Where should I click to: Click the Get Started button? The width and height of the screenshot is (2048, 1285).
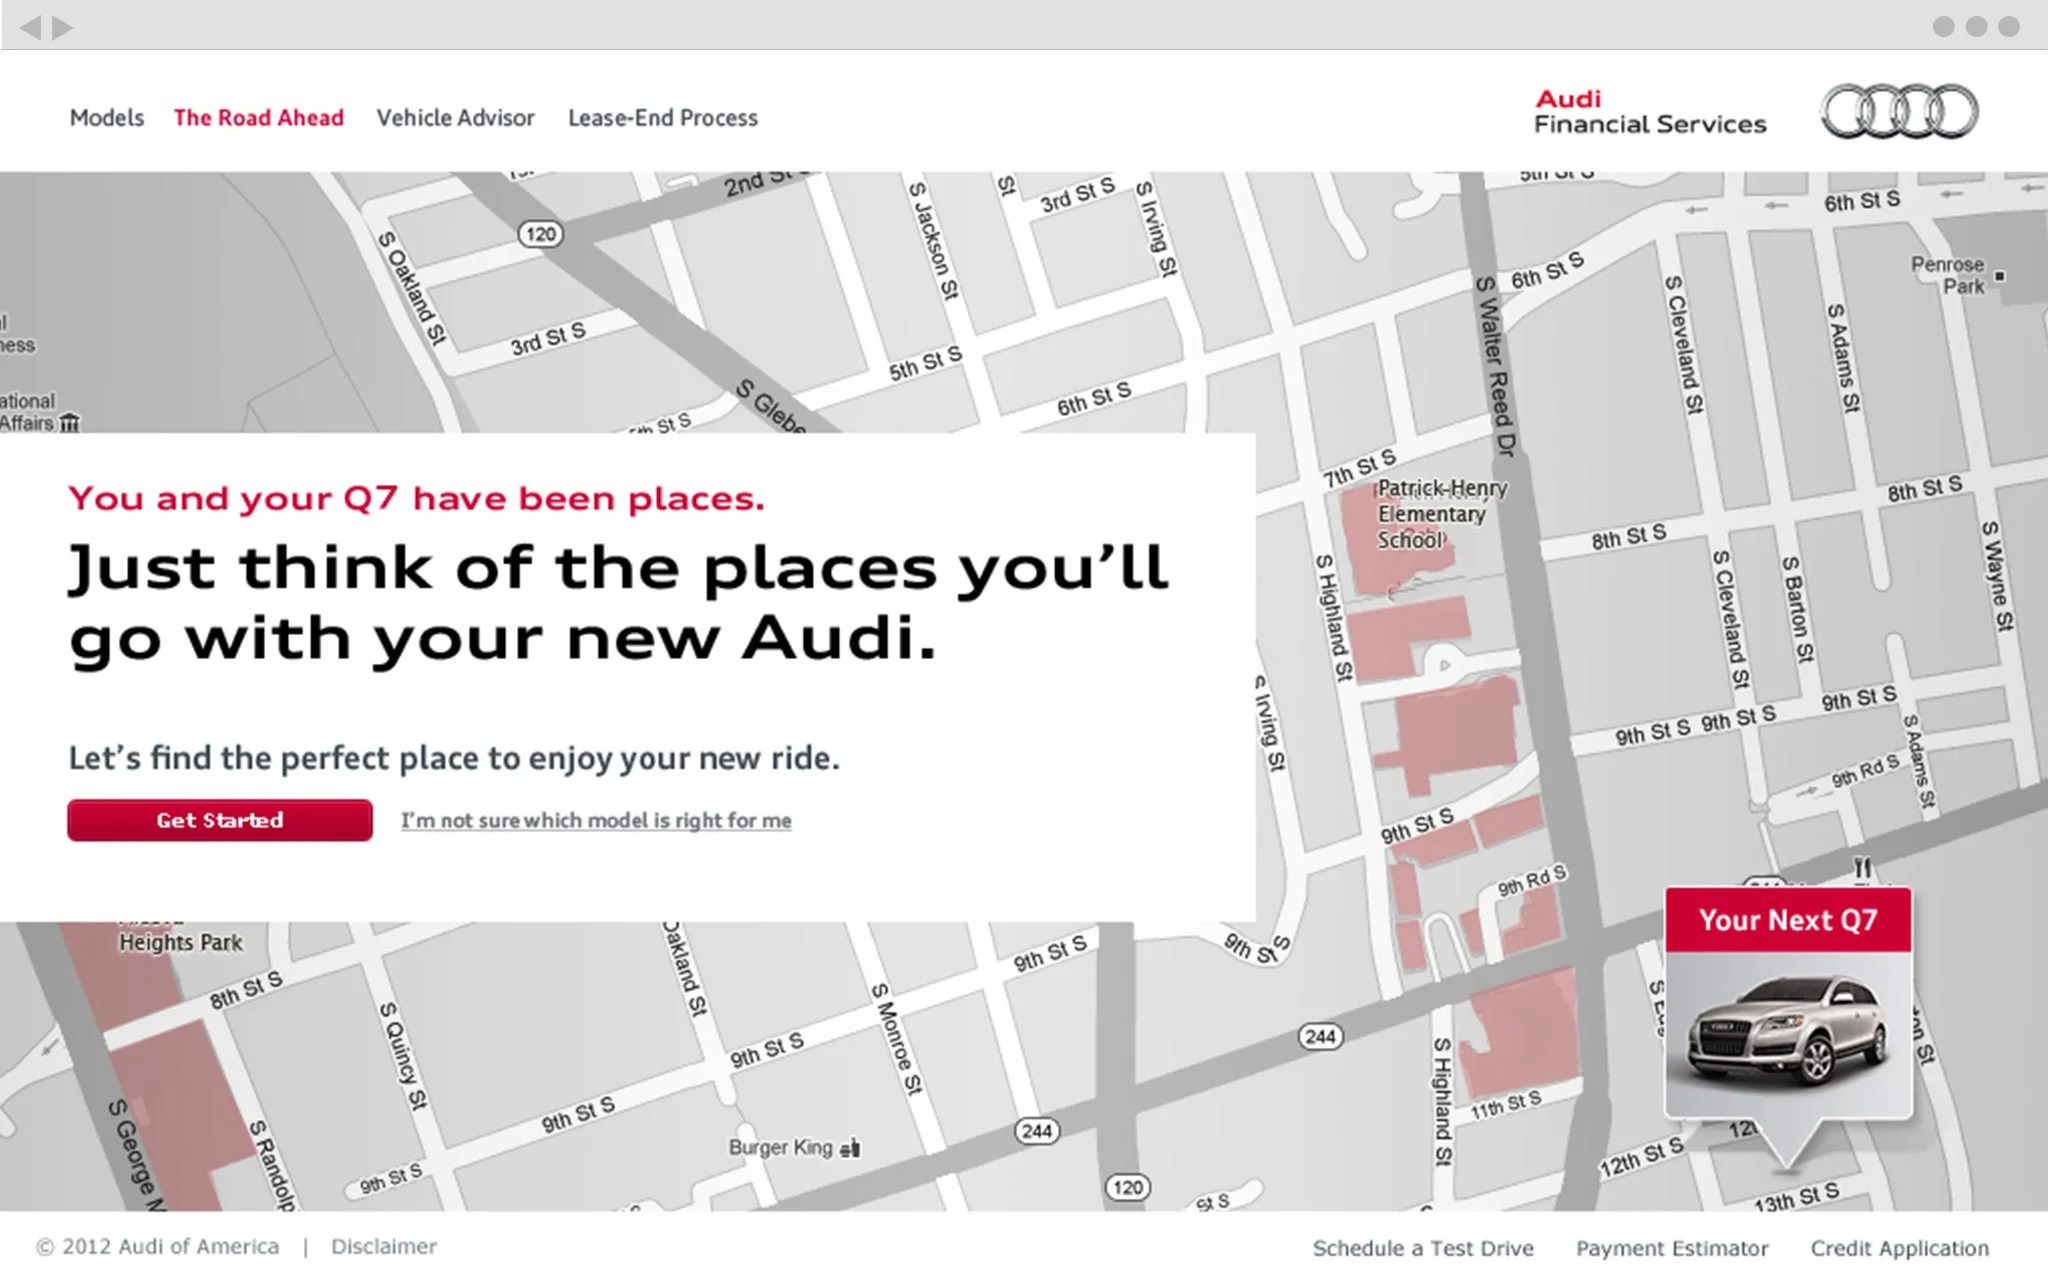[220, 820]
